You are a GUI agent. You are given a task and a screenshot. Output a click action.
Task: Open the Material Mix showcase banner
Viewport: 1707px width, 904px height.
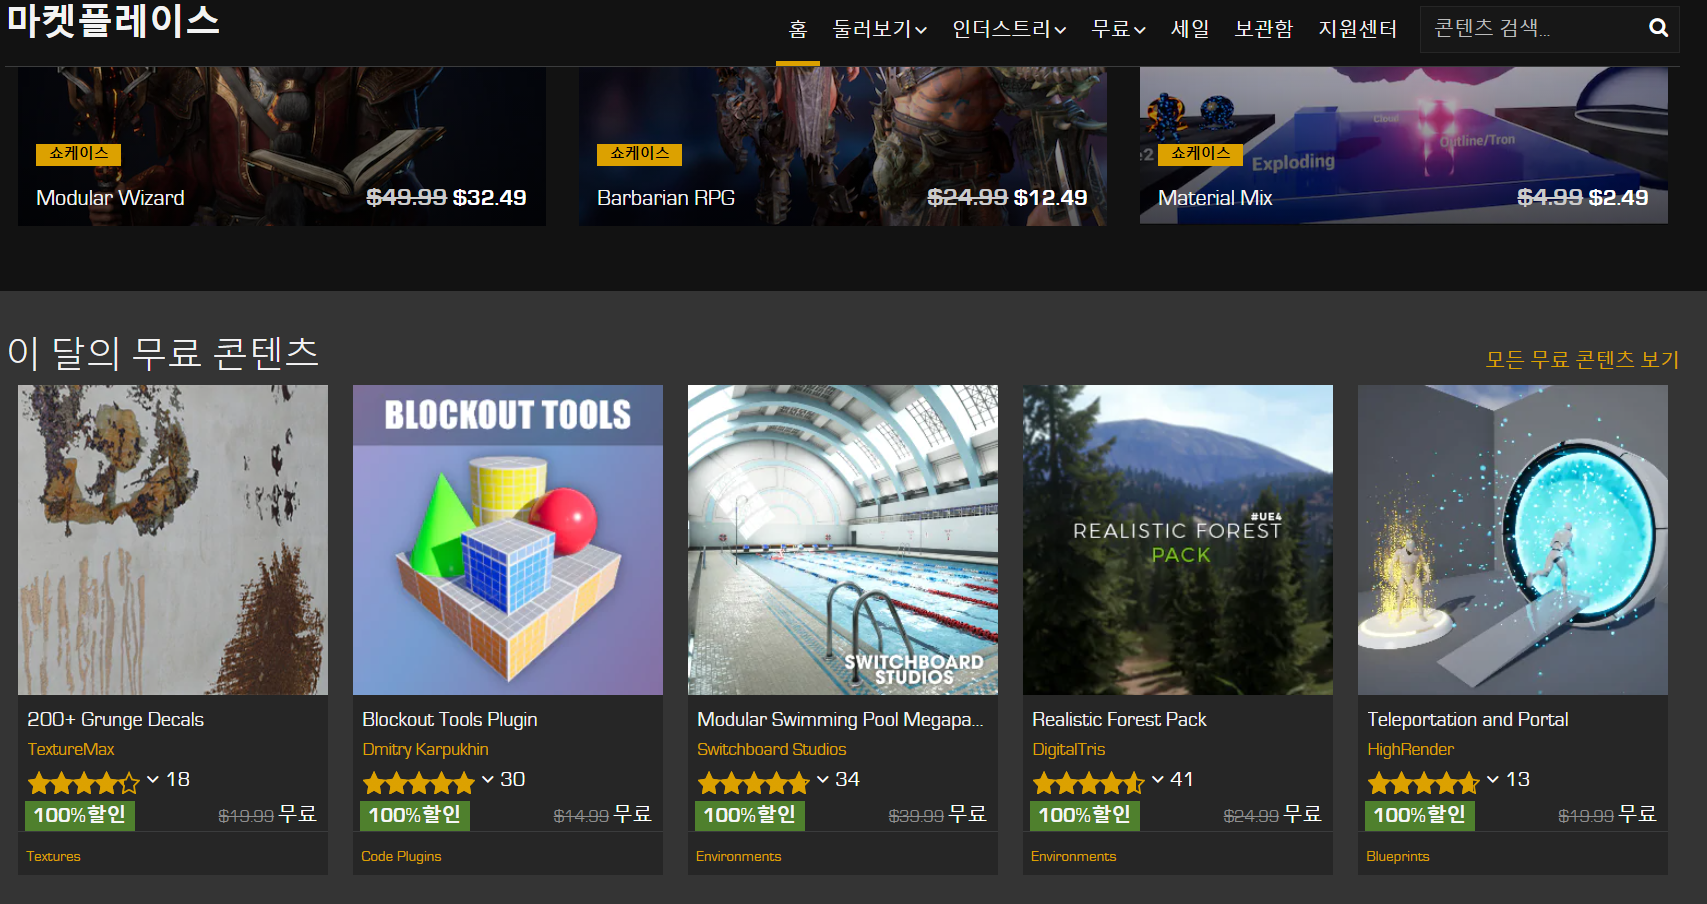[1404, 146]
